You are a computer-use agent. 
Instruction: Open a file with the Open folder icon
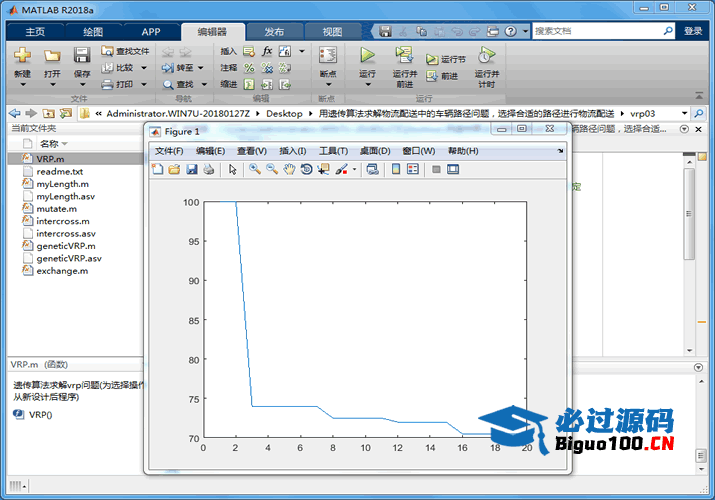[52, 56]
